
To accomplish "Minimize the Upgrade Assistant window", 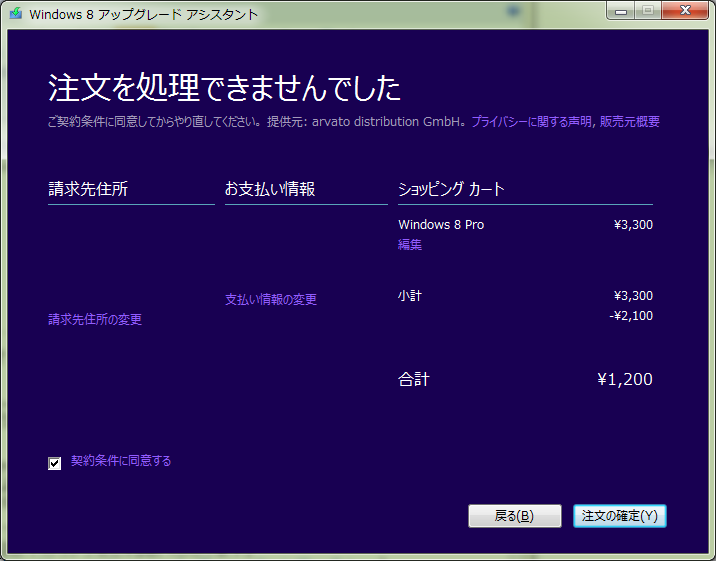I will [x=621, y=11].
